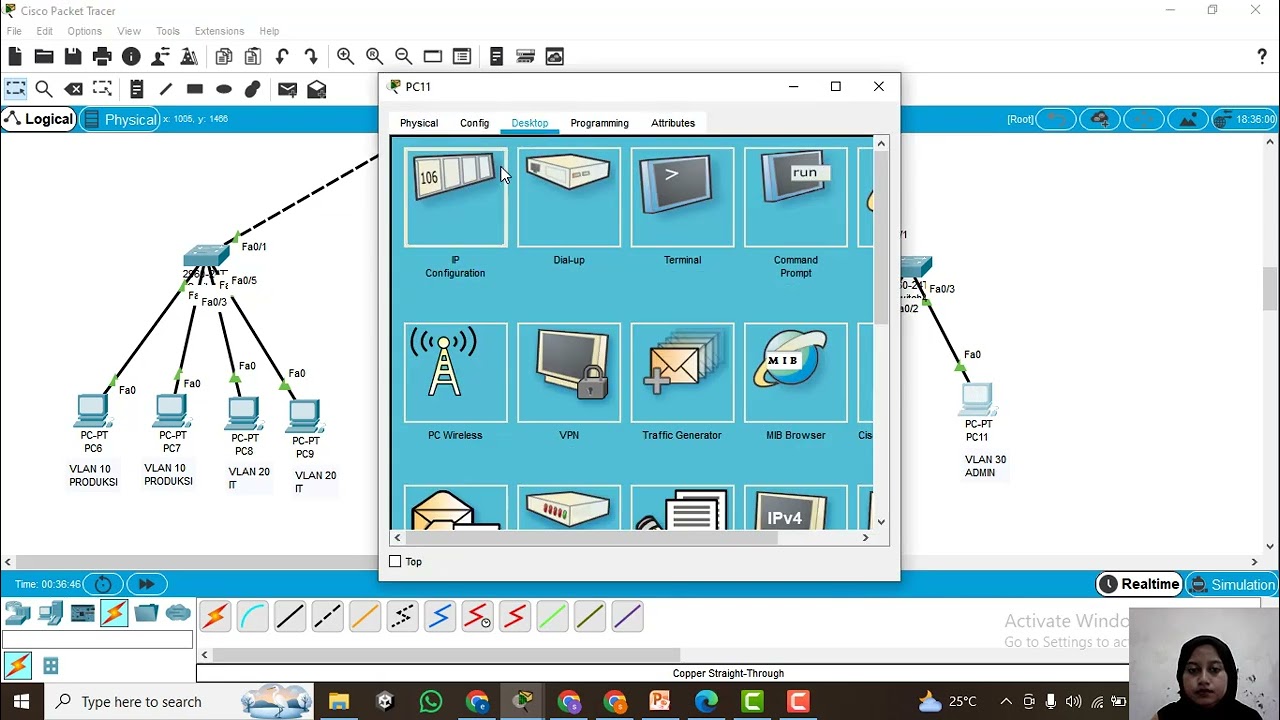This screenshot has height=720, width=1280.
Task: Select the left switch device in workspace
Action: coord(206,257)
